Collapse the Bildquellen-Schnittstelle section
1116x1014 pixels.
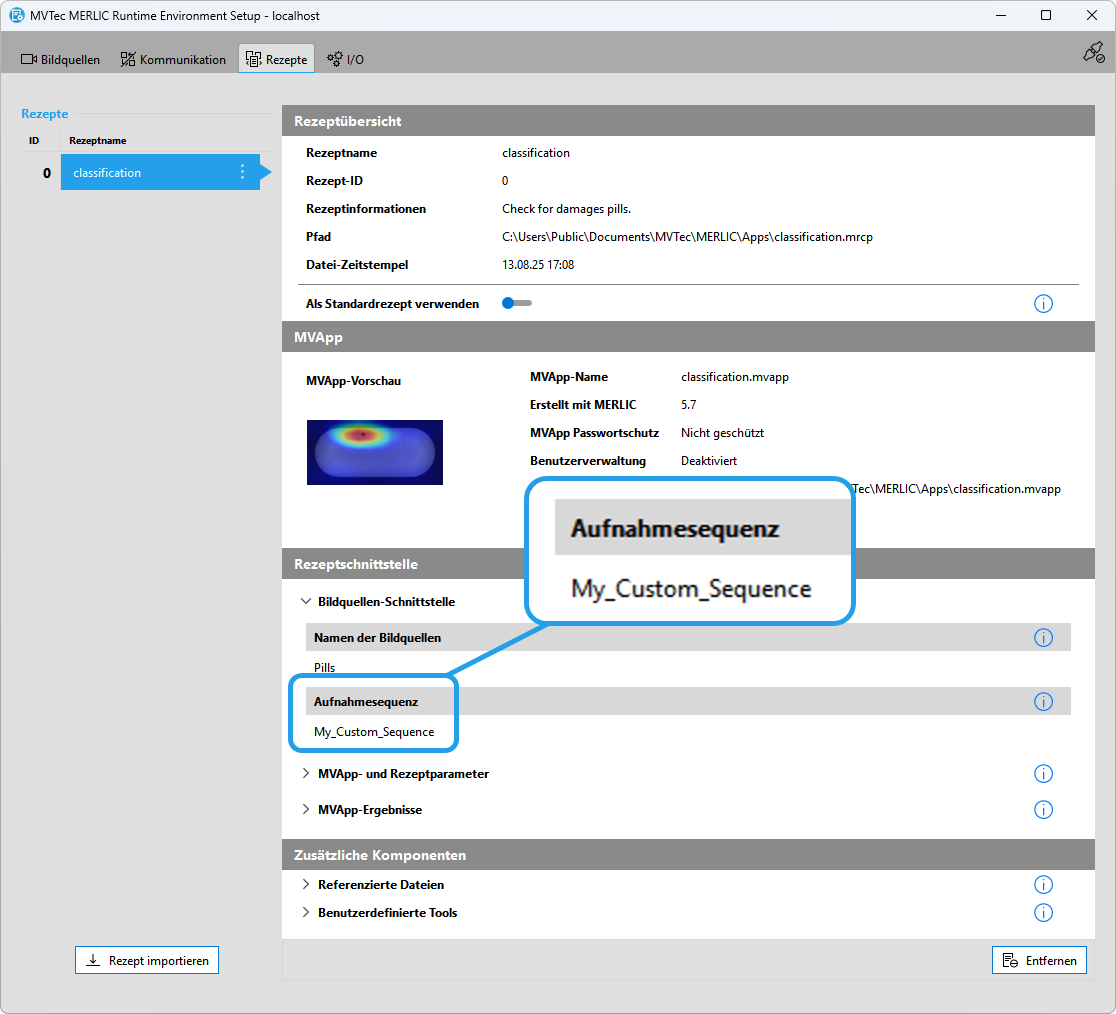[x=306, y=602]
